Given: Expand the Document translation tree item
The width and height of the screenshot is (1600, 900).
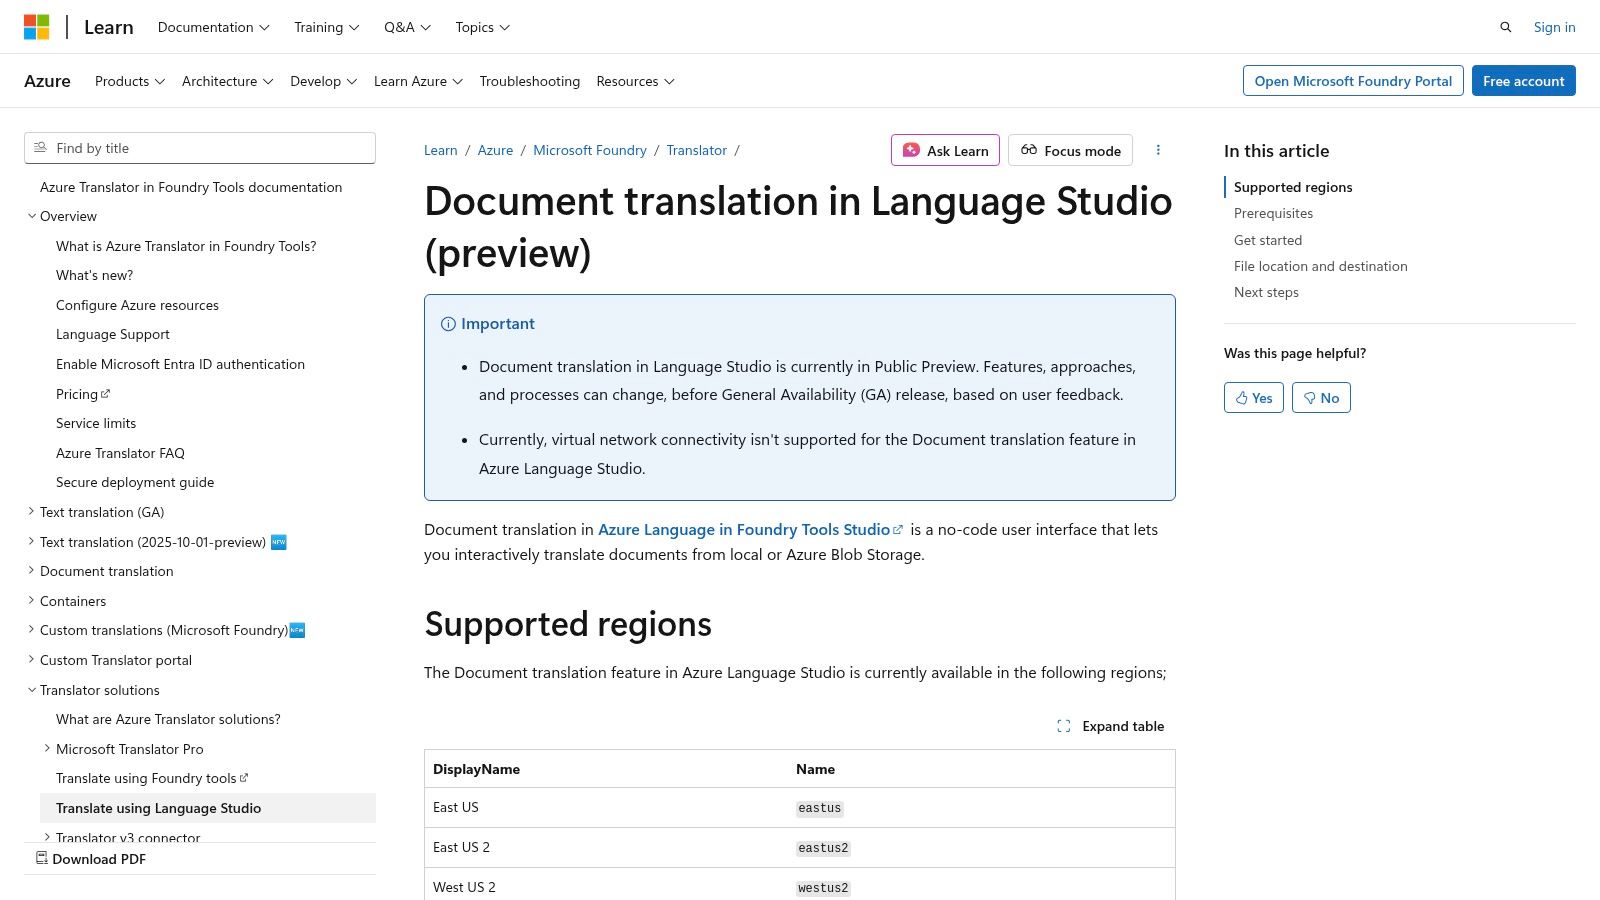Looking at the screenshot, I should [x=31, y=571].
